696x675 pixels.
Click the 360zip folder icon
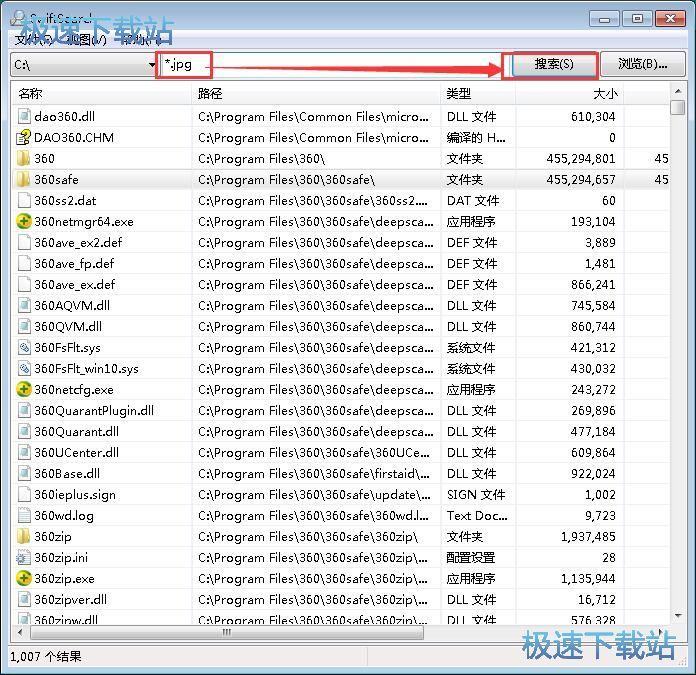point(24,537)
